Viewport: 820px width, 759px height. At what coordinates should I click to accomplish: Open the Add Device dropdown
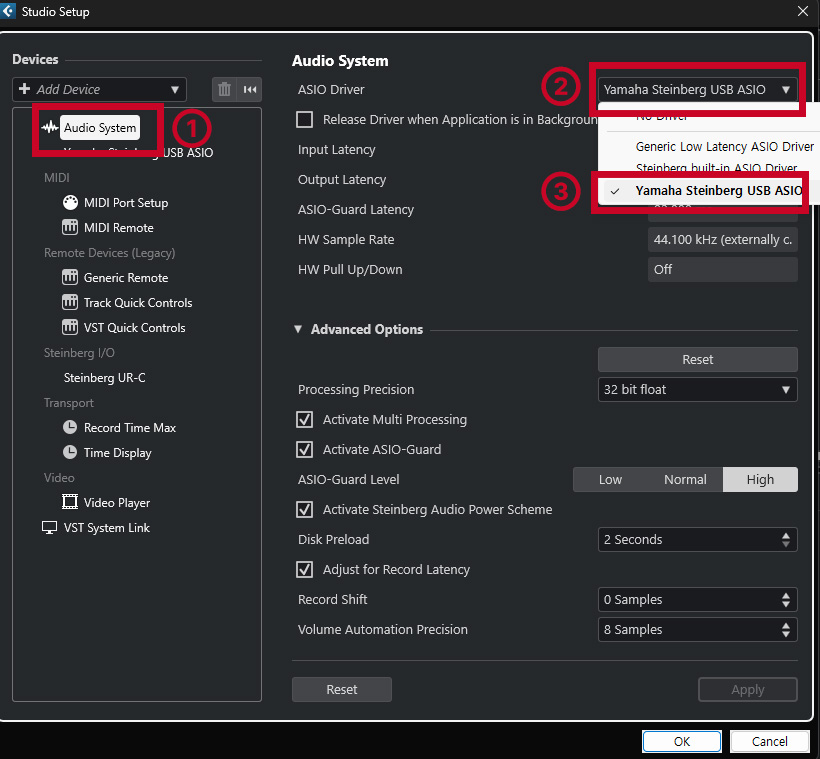(99, 89)
